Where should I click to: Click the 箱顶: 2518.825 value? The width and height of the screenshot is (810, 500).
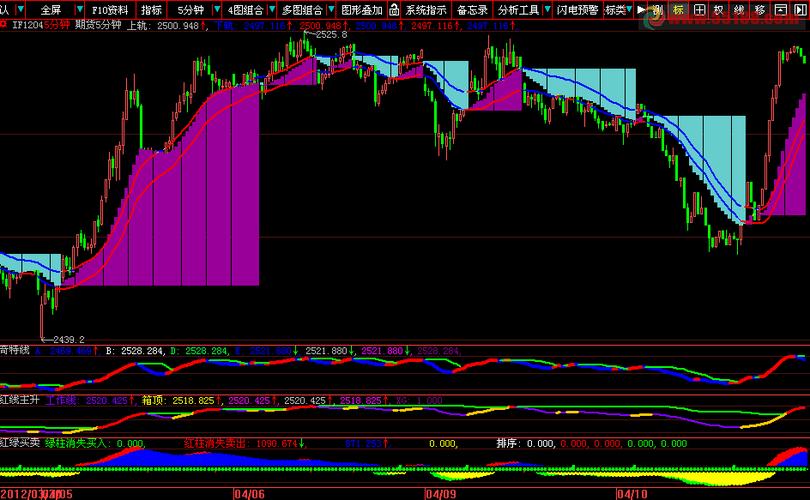(178, 400)
